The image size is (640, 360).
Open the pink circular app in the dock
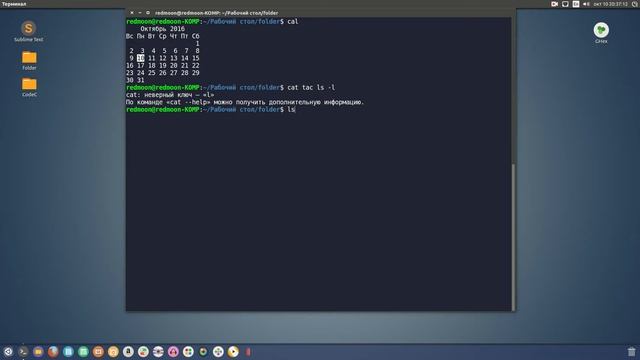click(x=173, y=351)
